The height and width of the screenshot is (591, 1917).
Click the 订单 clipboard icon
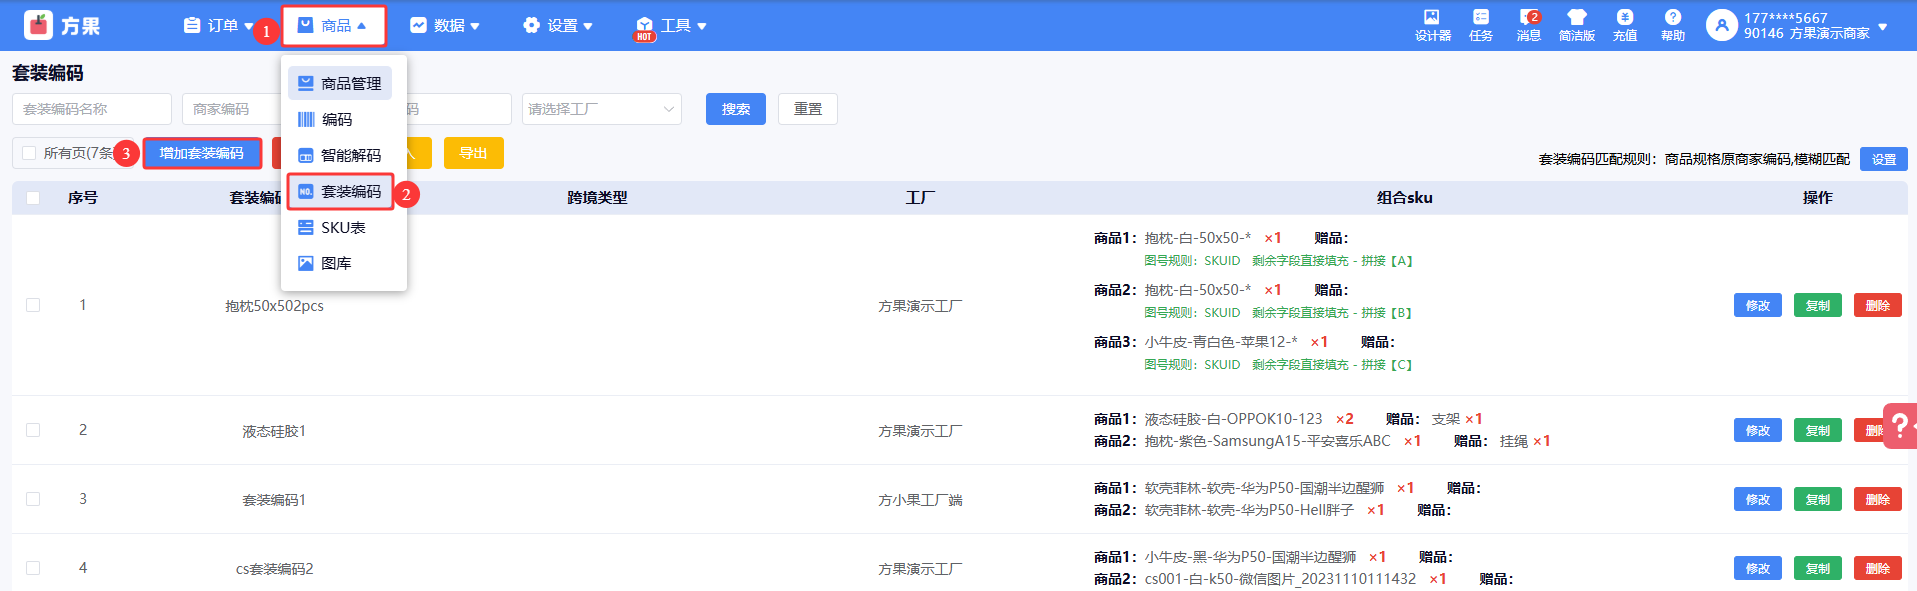click(x=192, y=25)
